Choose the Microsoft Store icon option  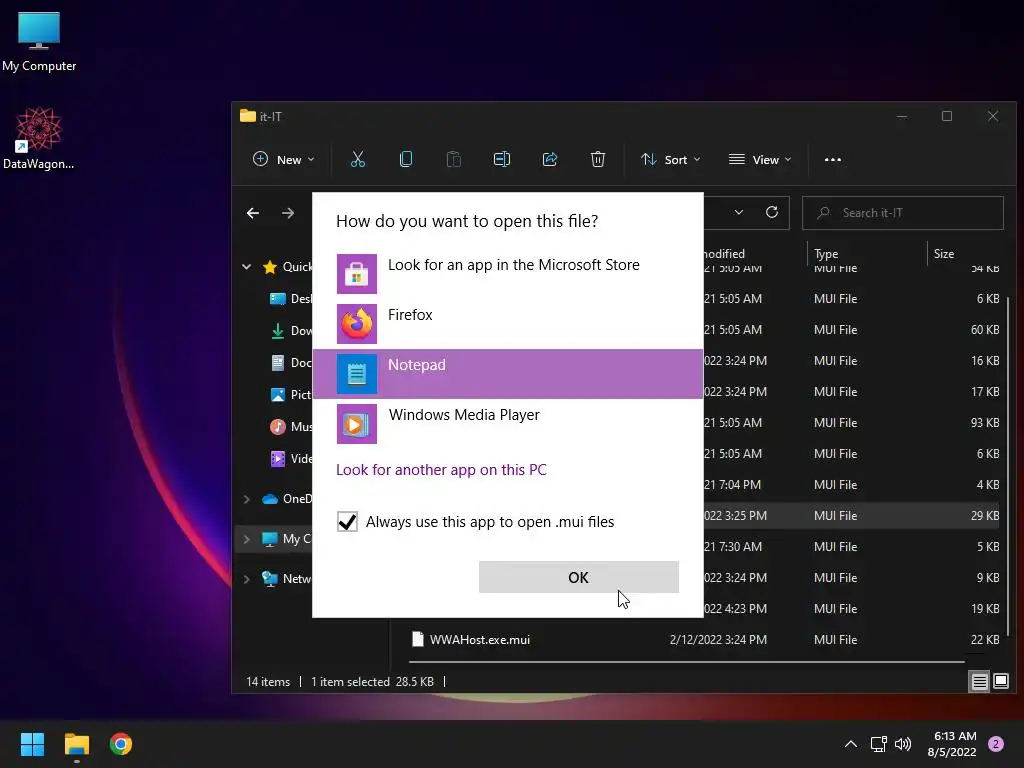tap(357, 274)
